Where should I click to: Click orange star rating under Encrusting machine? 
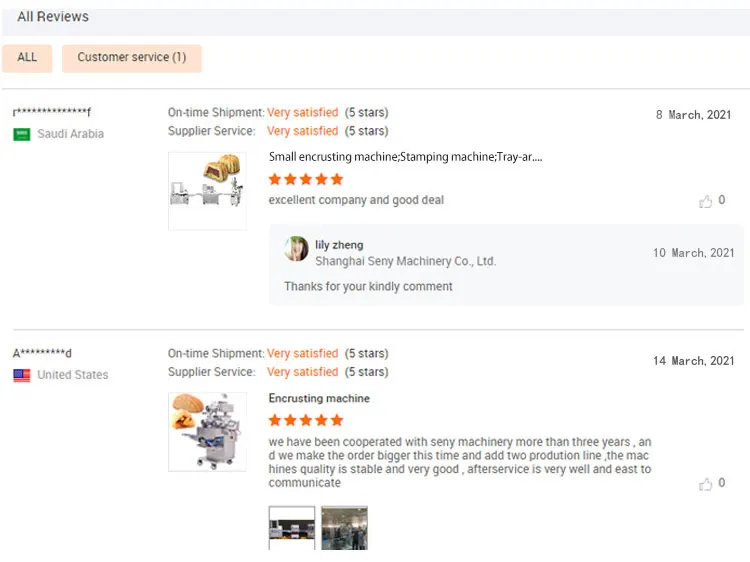[305, 420]
